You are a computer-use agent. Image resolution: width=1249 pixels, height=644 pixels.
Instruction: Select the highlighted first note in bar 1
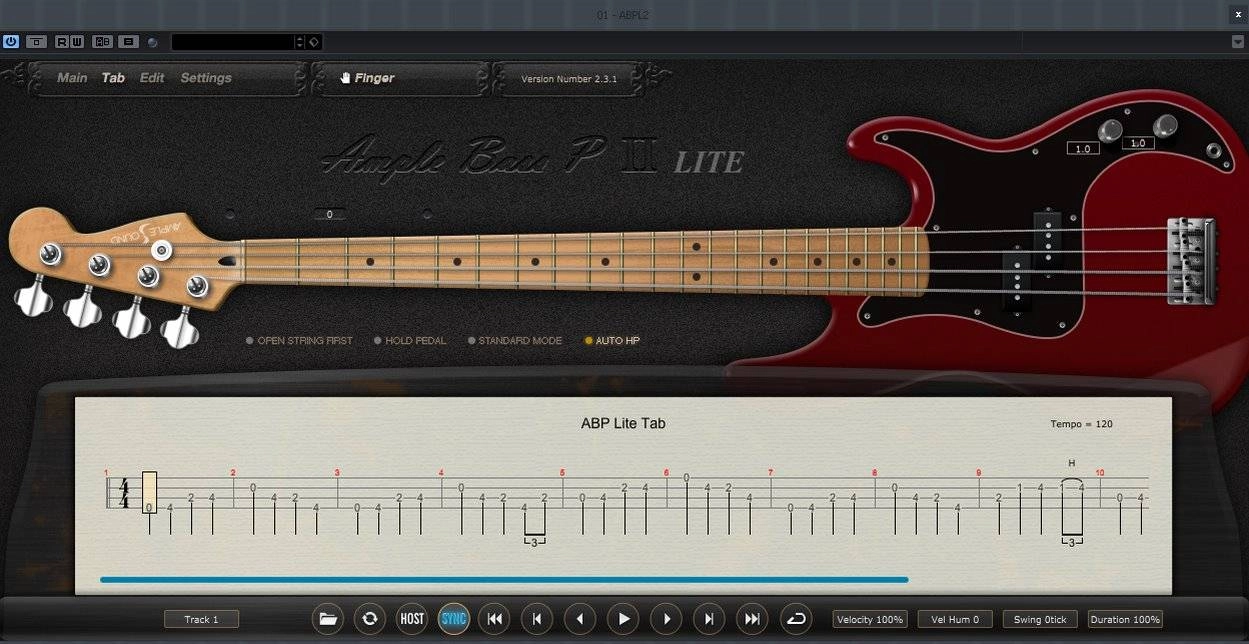point(149,492)
